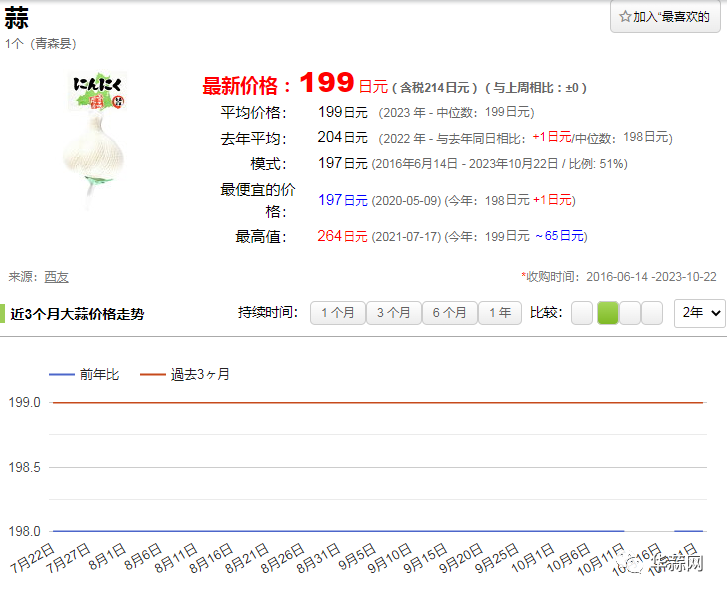The width and height of the screenshot is (727, 595).
Task: Click the red 過去3ヶ月 chart line
Action: tap(378, 403)
